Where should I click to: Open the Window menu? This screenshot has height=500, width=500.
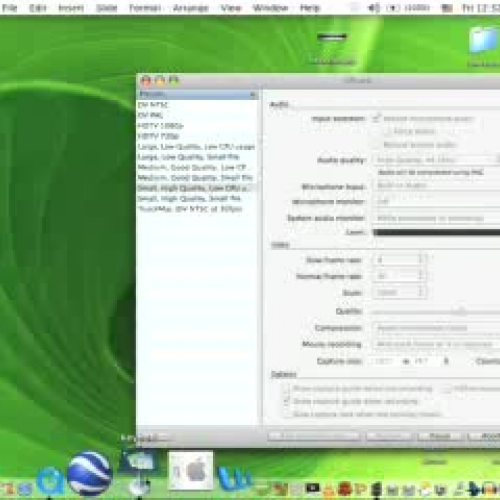pos(270,8)
